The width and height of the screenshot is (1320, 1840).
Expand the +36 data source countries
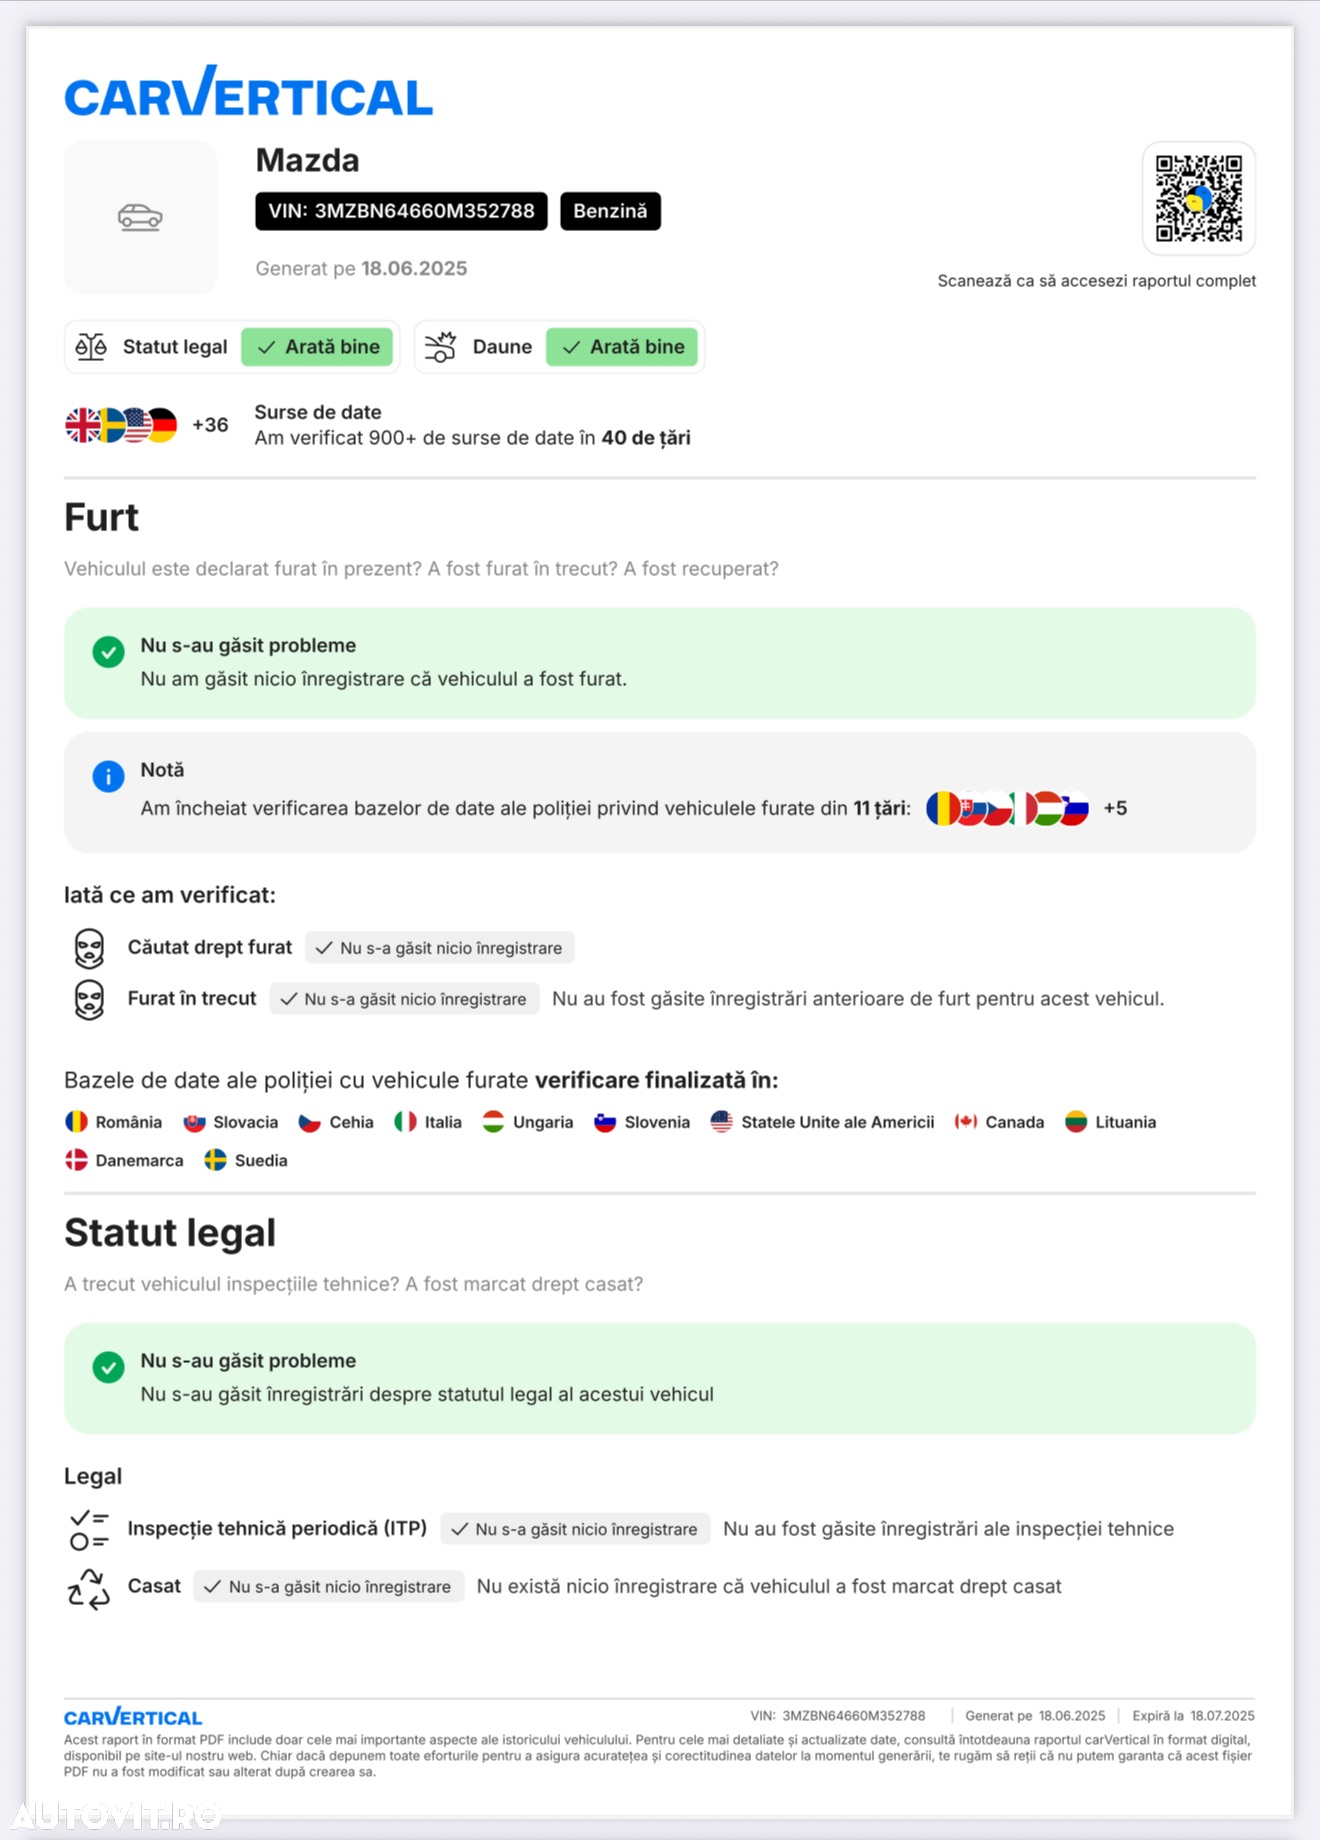coord(210,425)
